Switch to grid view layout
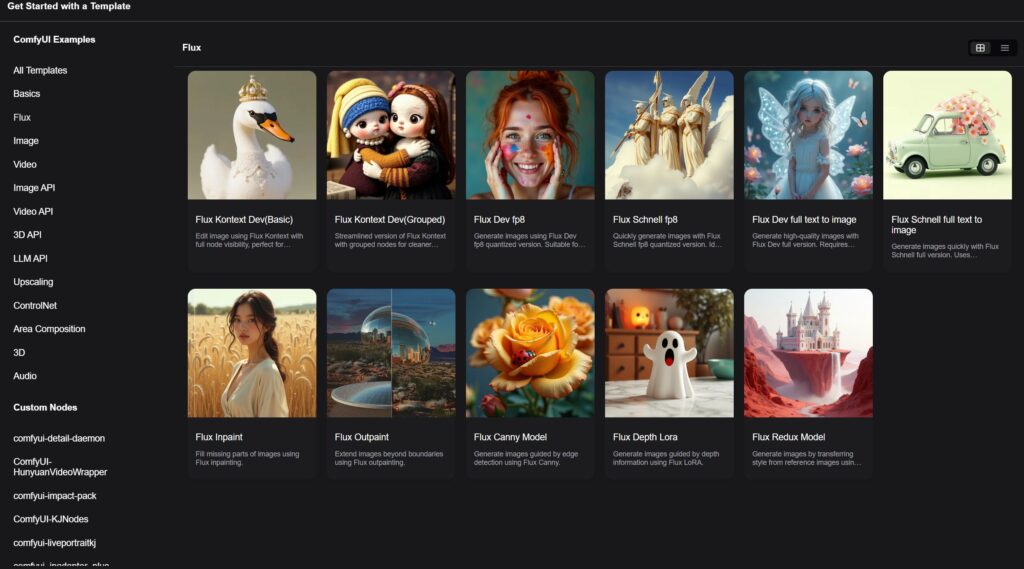Viewport: 1024px width, 569px height. click(980, 48)
